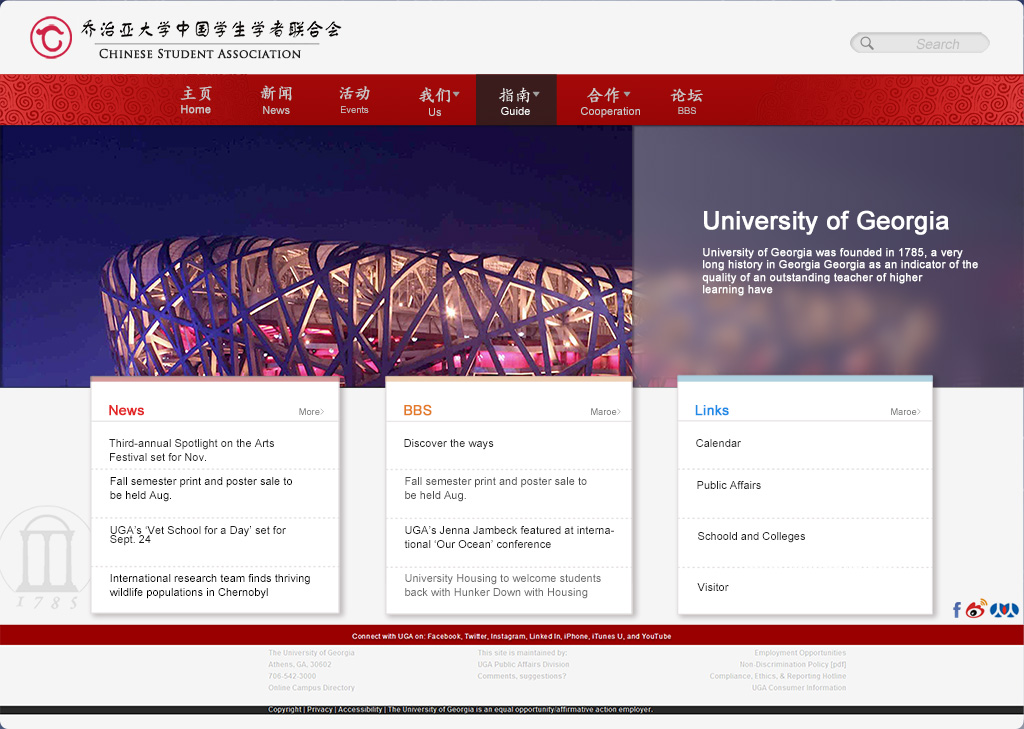The height and width of the screenshot is (729, 1024).
Task: Go to the Home menu item
Action: (196, 101)
